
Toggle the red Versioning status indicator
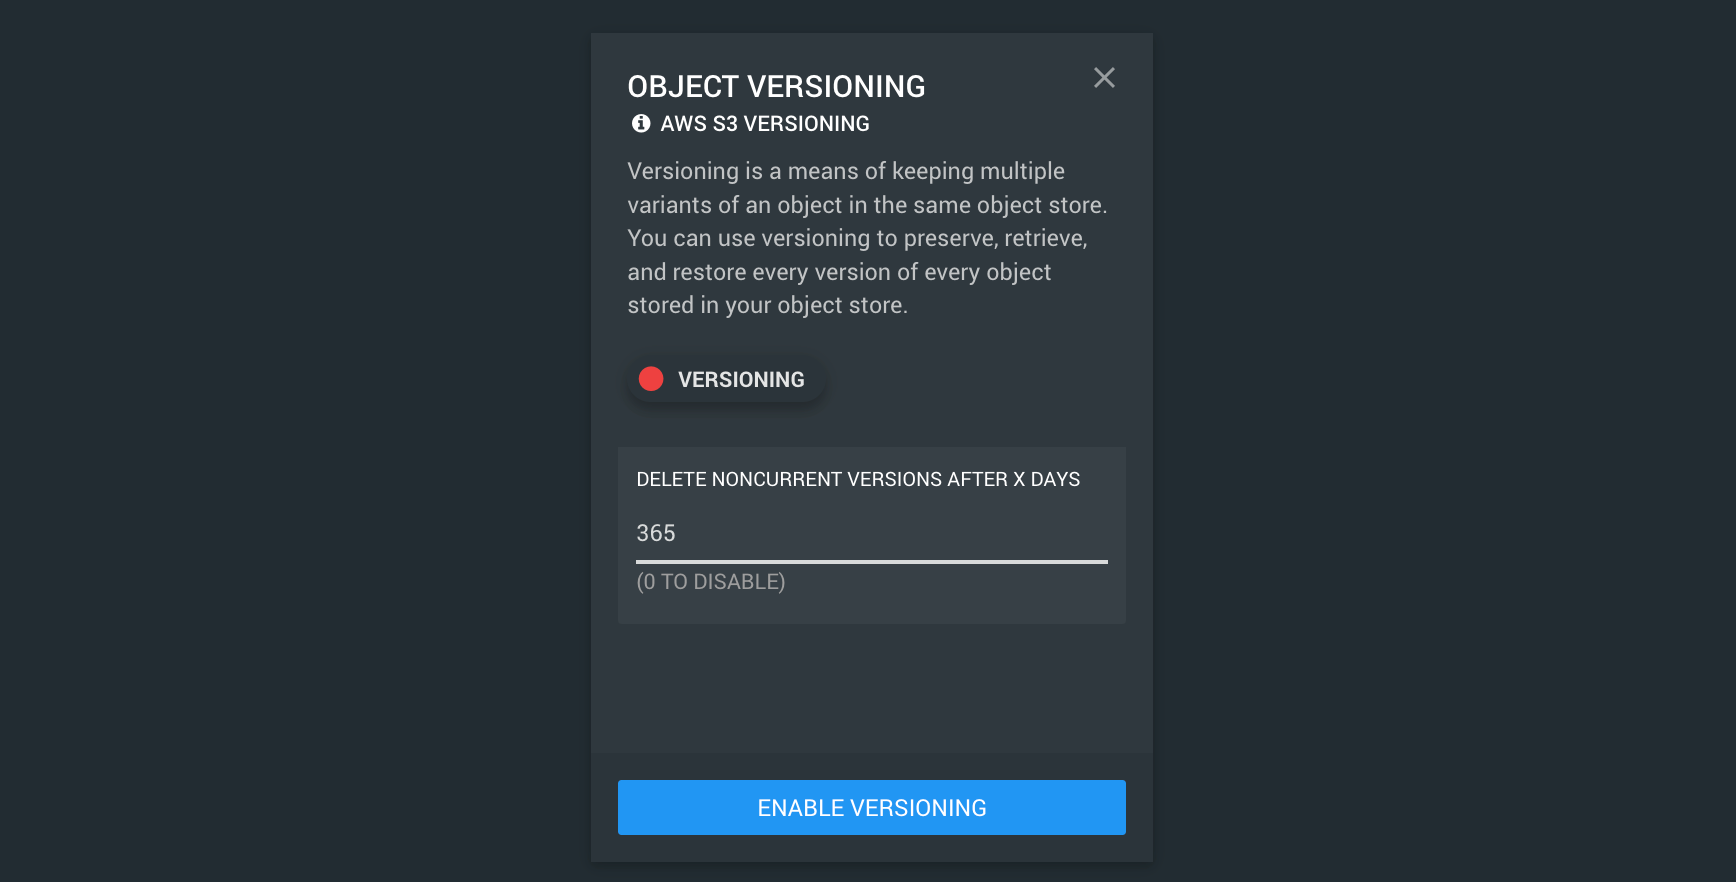pos(651,379)
